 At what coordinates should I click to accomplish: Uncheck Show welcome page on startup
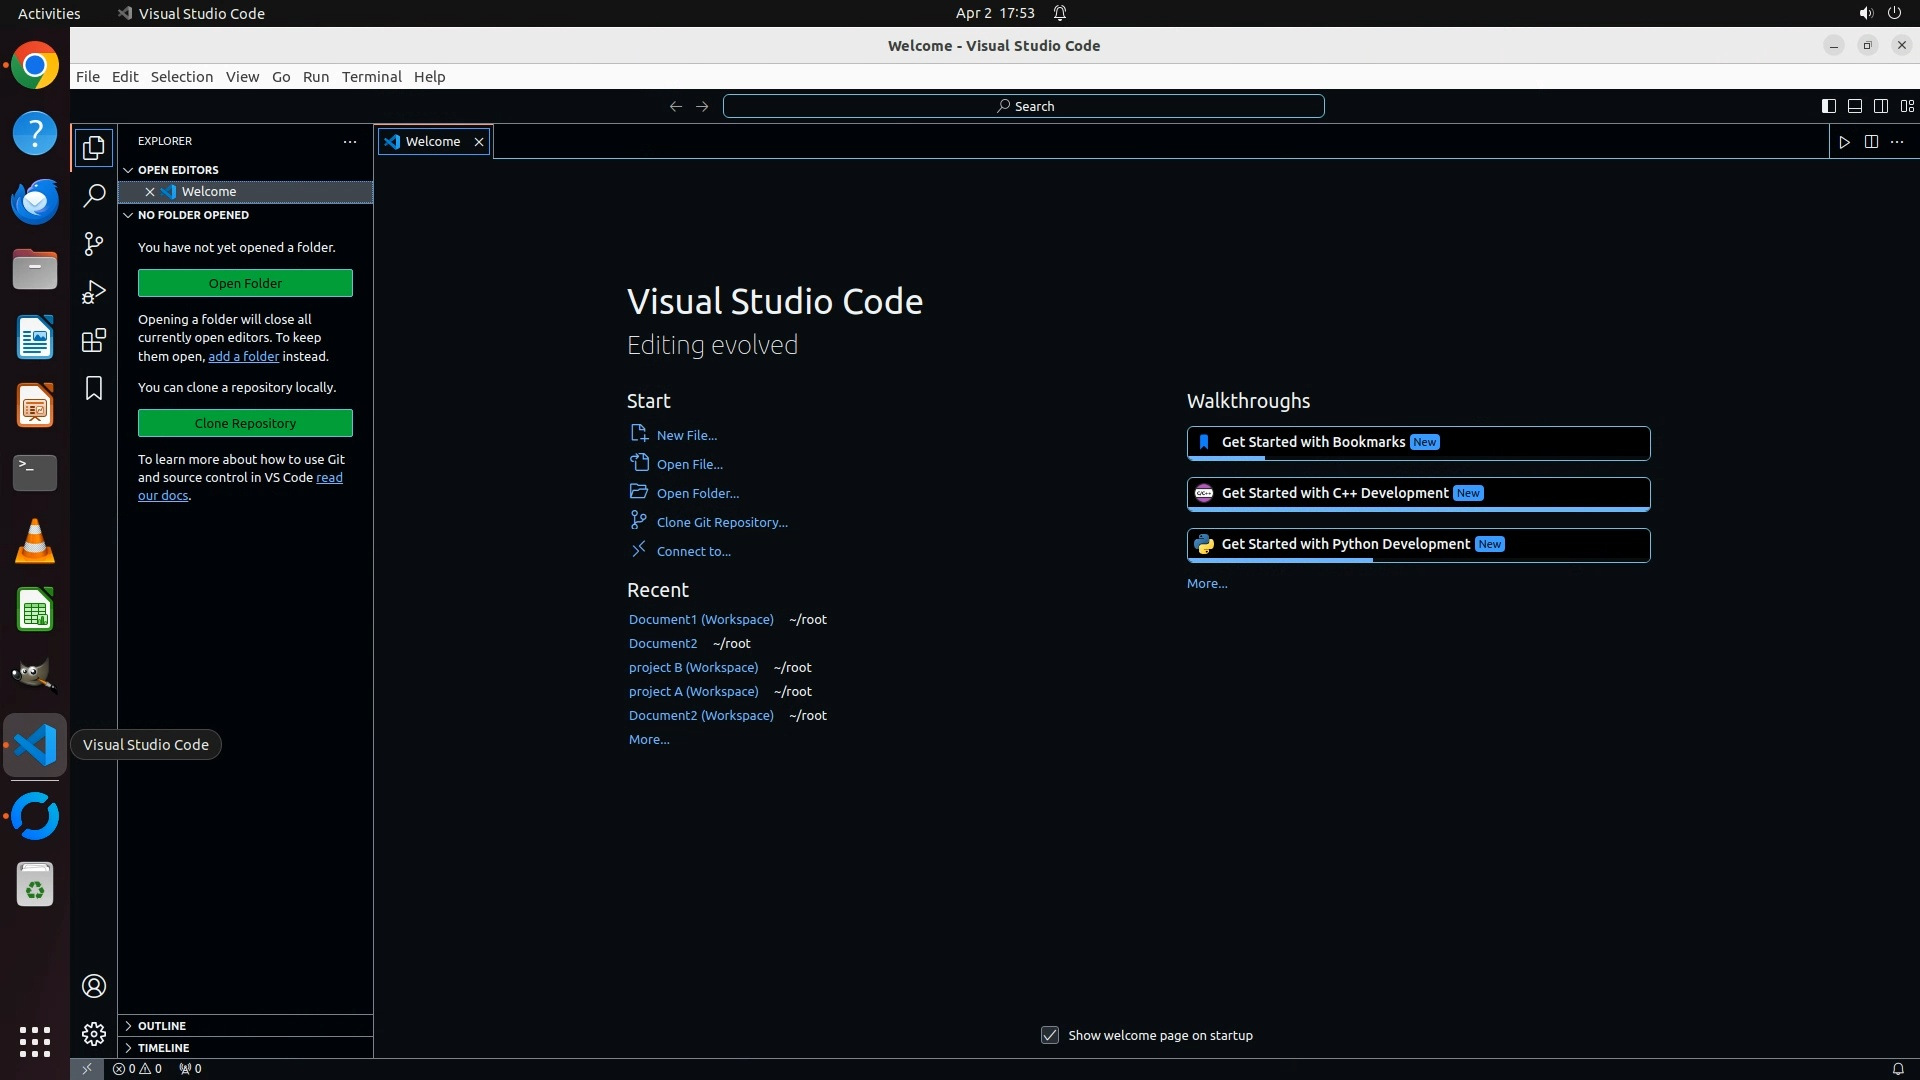coord(1050,1035)
